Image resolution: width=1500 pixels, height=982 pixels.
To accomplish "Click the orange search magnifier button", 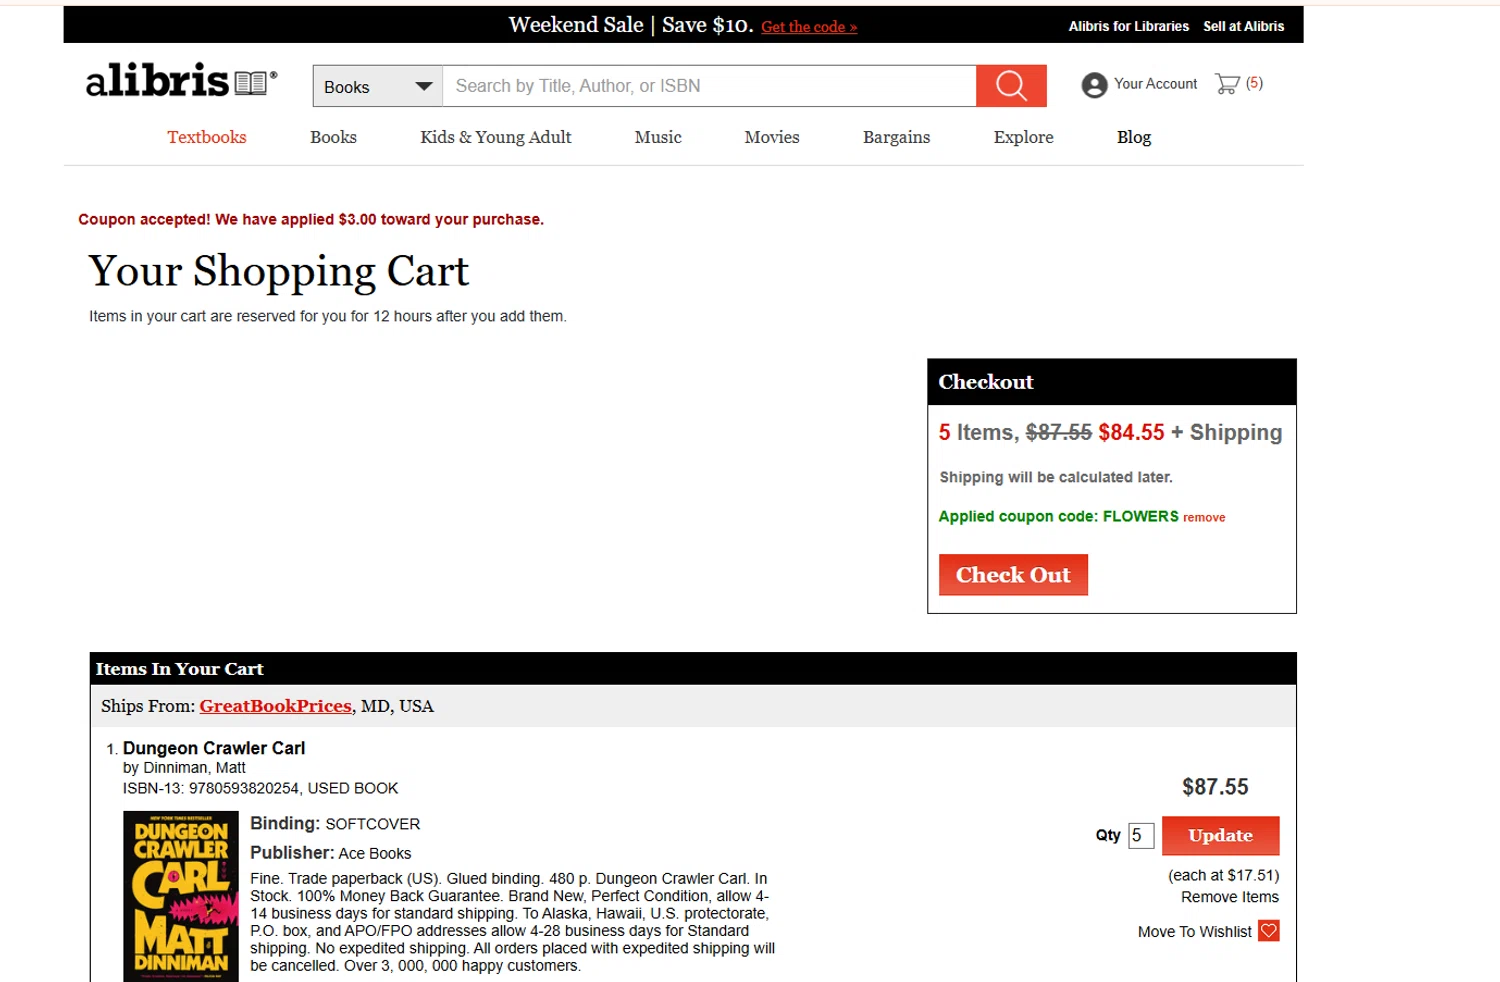I will pyautogui.click(x=1011, y=86).
